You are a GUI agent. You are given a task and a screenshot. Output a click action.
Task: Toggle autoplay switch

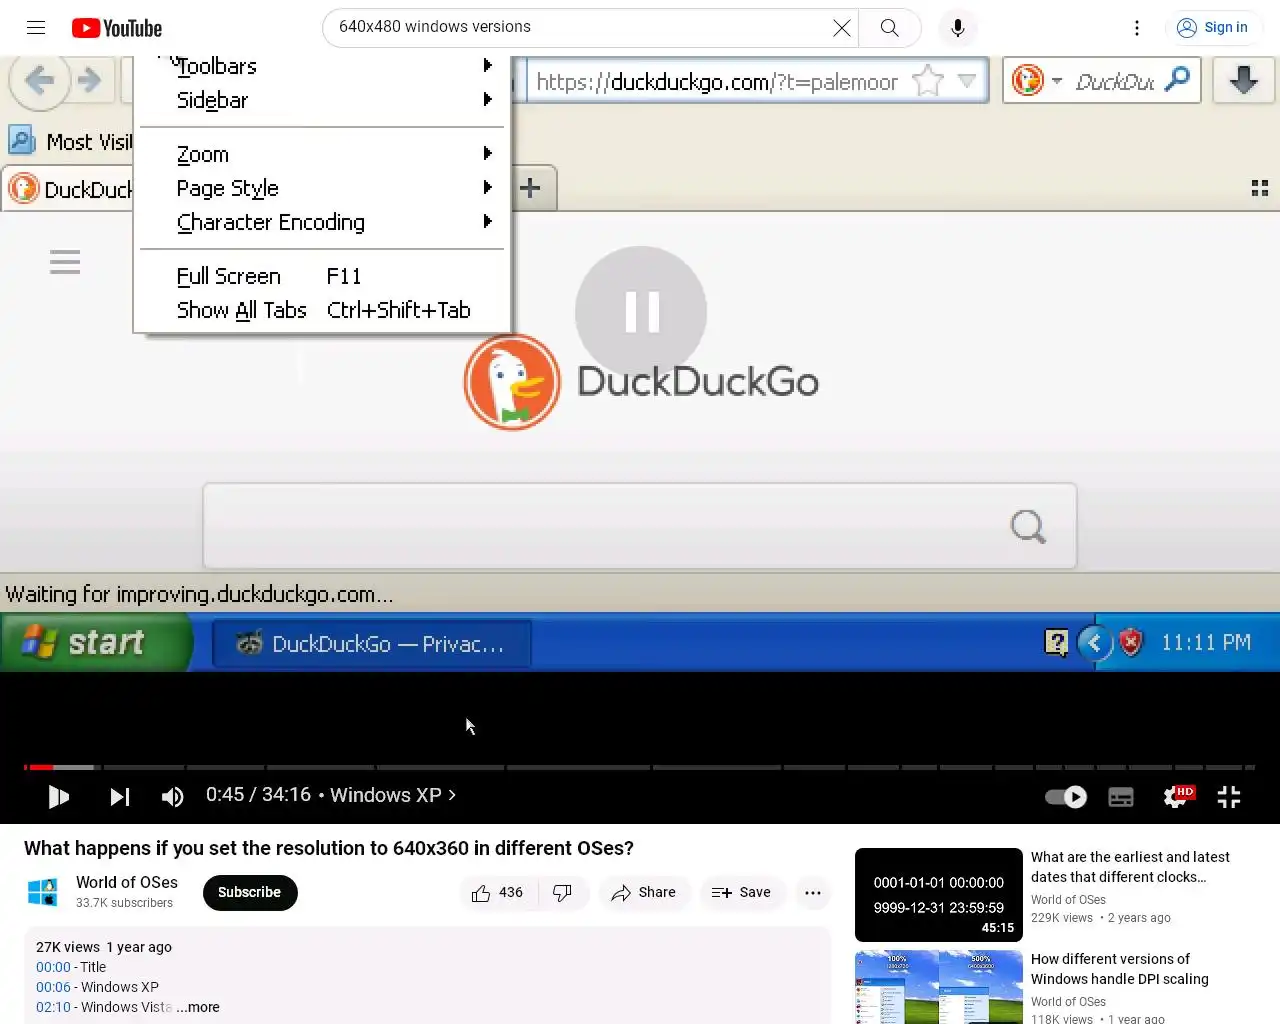coord(1066,796)
